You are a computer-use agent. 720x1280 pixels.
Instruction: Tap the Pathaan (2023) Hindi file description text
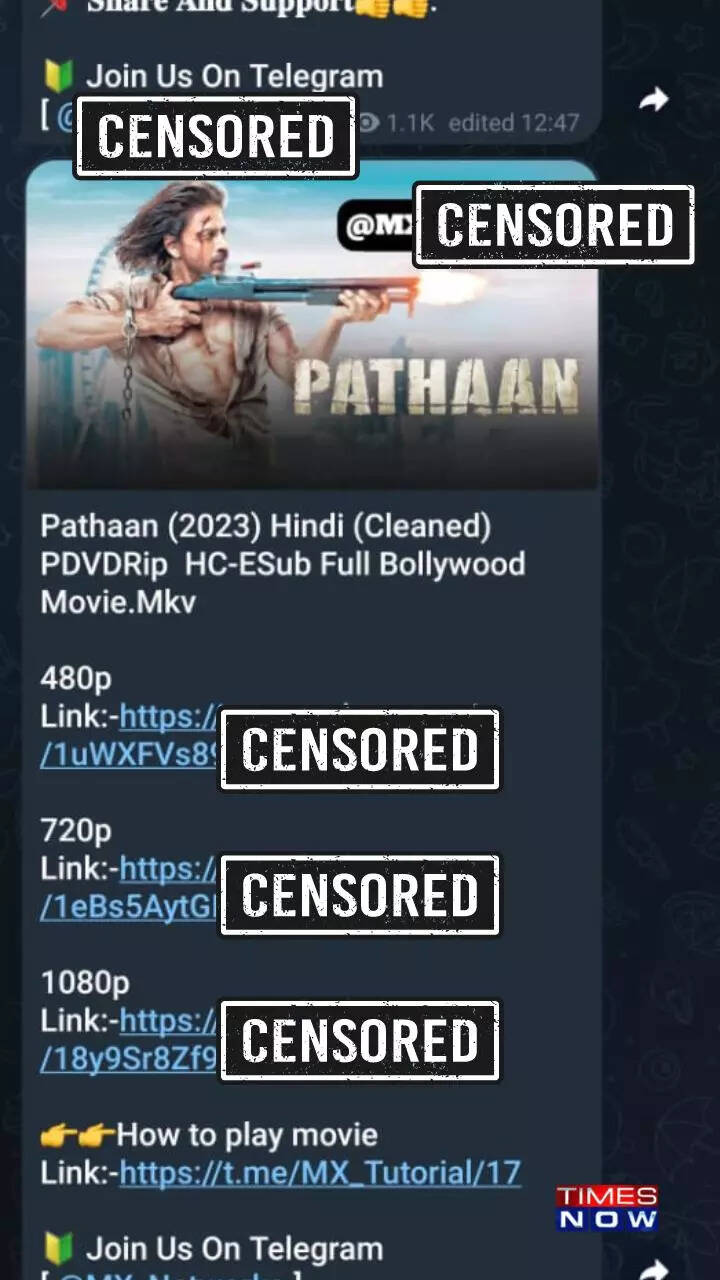tap(283, 564)
